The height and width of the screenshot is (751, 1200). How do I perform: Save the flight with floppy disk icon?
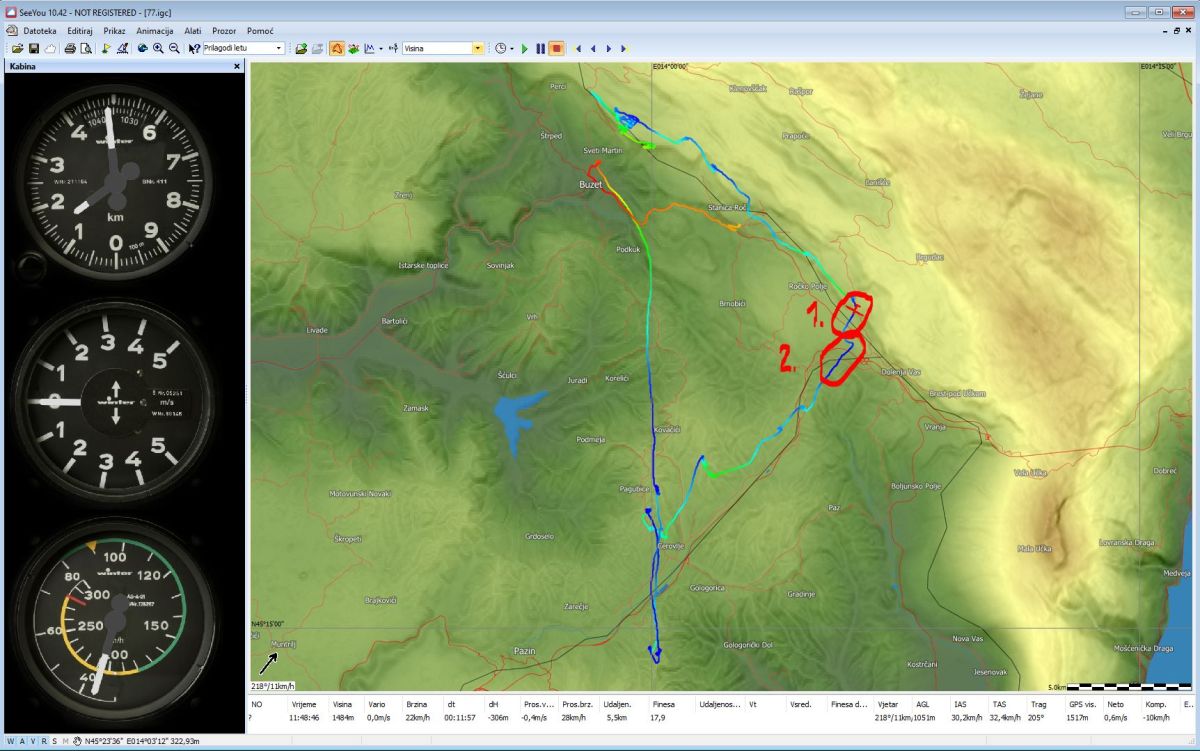[x=34, y=48]
